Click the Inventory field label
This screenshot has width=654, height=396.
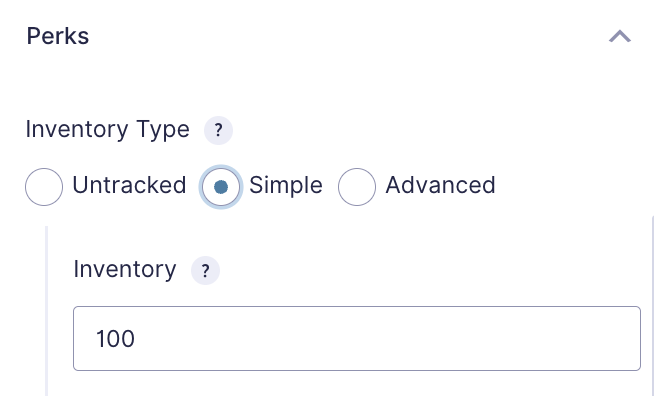[125, 269]
